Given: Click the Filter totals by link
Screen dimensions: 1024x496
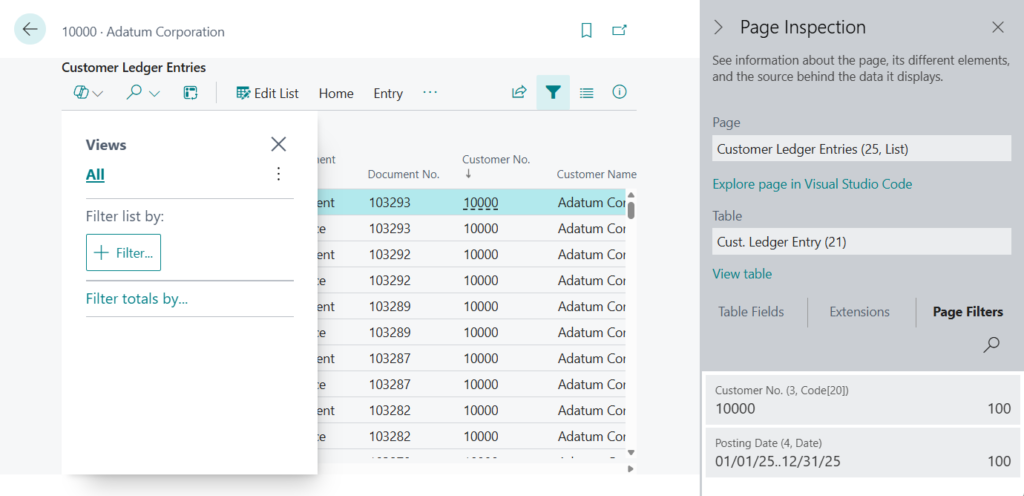Looking at the screenshot, I should pos(137,298).
